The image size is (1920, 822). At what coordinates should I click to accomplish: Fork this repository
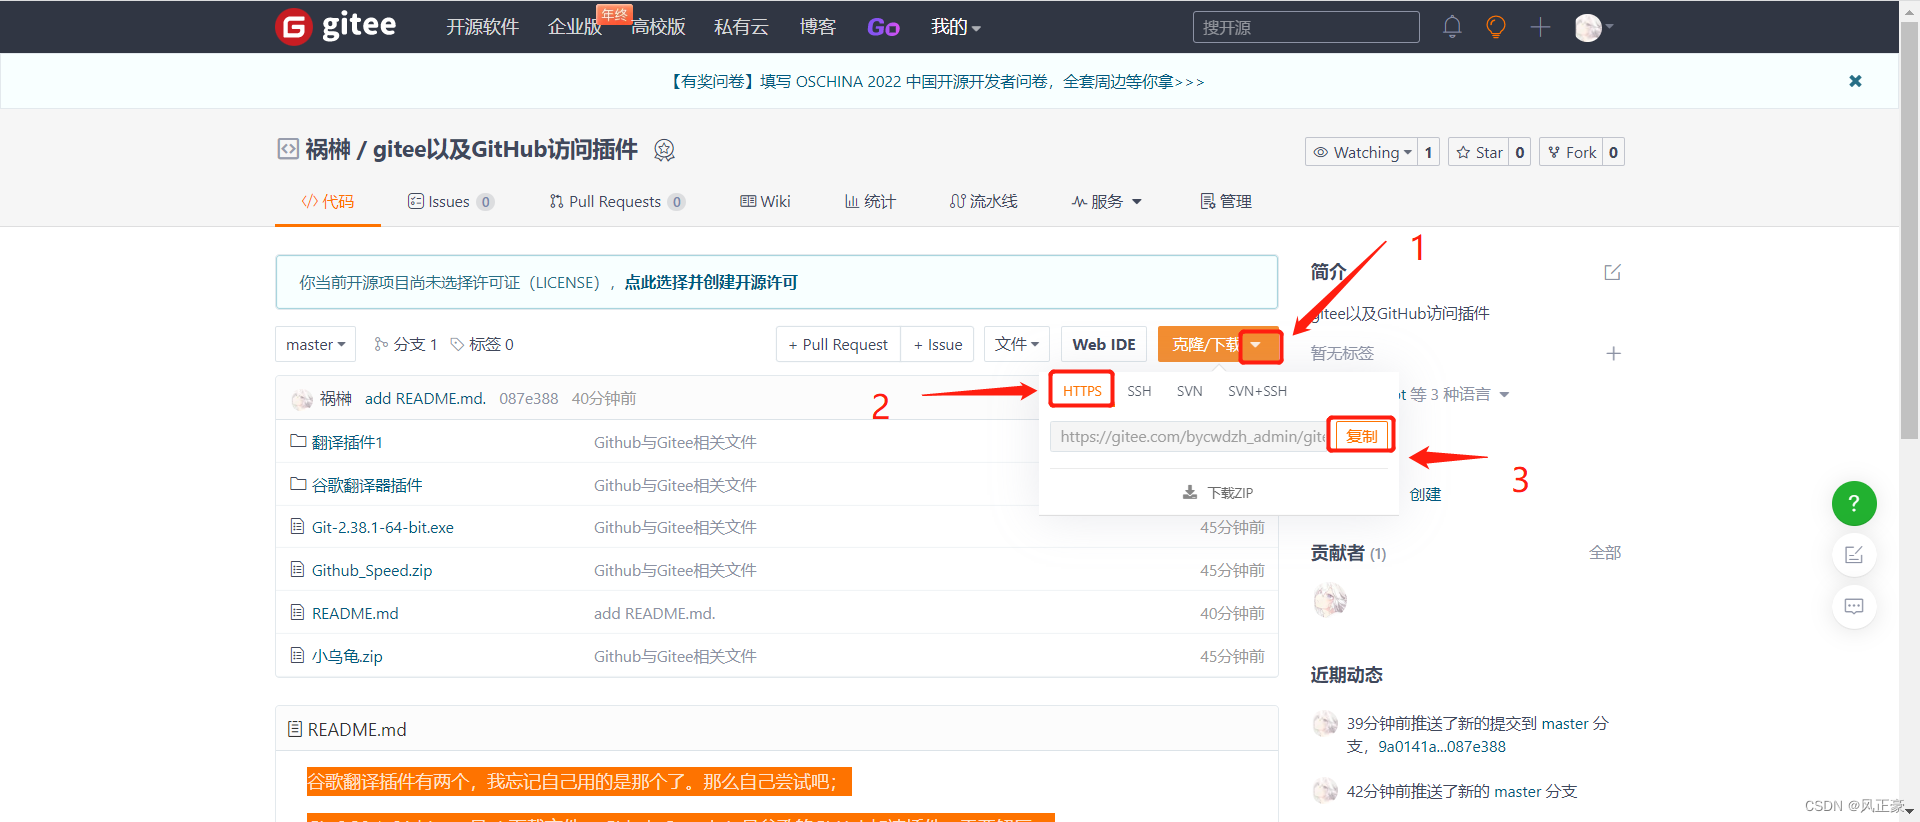click(1571, 152)
